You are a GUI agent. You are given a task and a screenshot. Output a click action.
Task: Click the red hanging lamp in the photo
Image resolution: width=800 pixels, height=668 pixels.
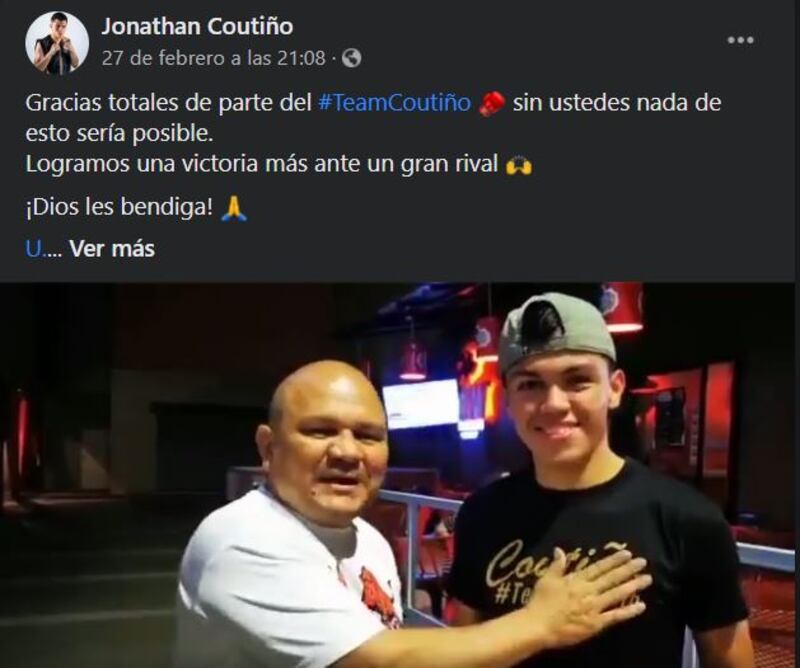point(622,306)
